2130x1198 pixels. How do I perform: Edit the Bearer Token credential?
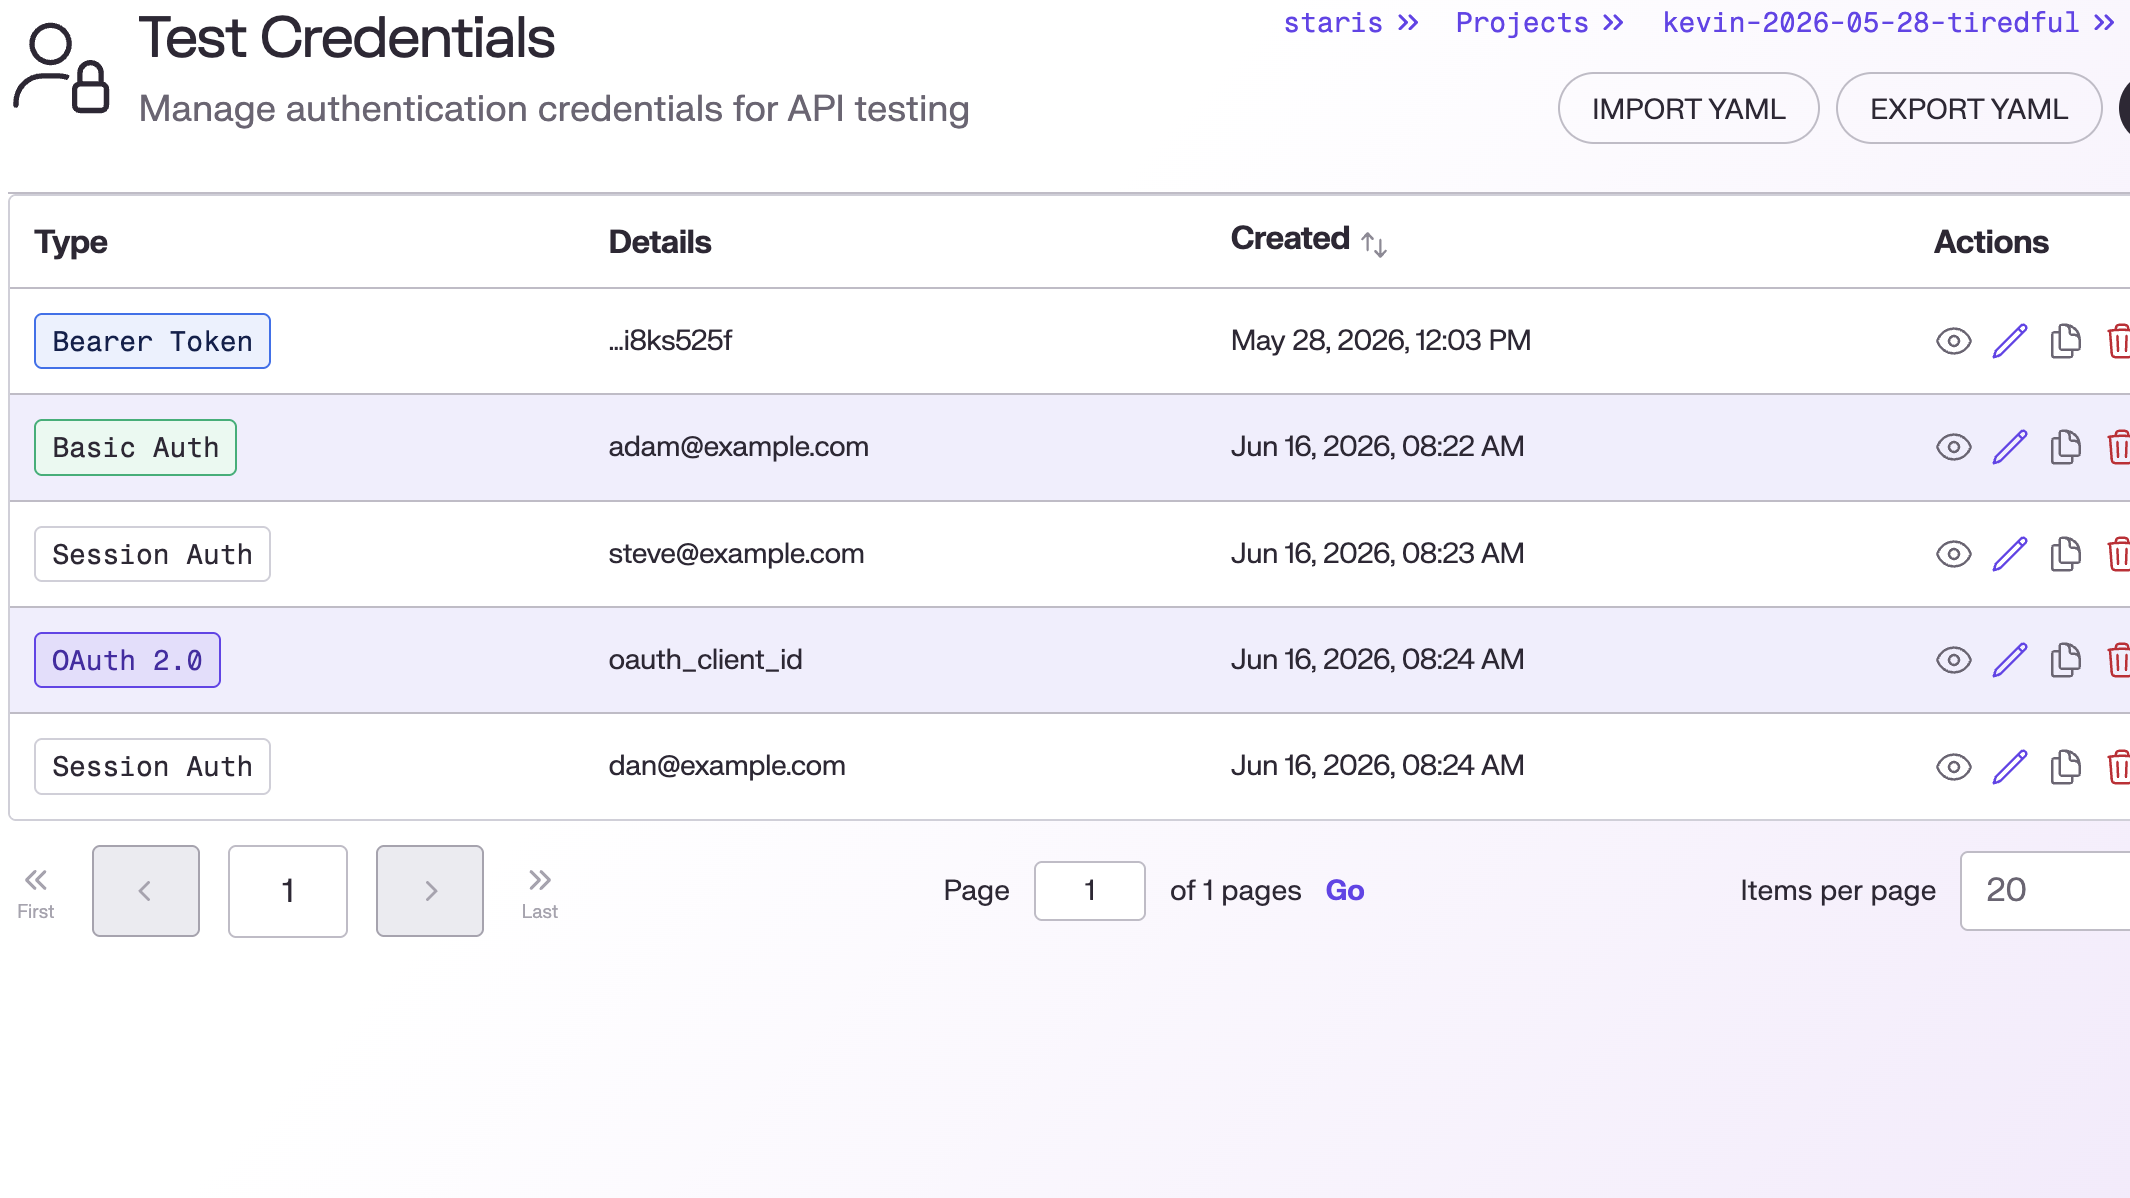pos(2009,341)
